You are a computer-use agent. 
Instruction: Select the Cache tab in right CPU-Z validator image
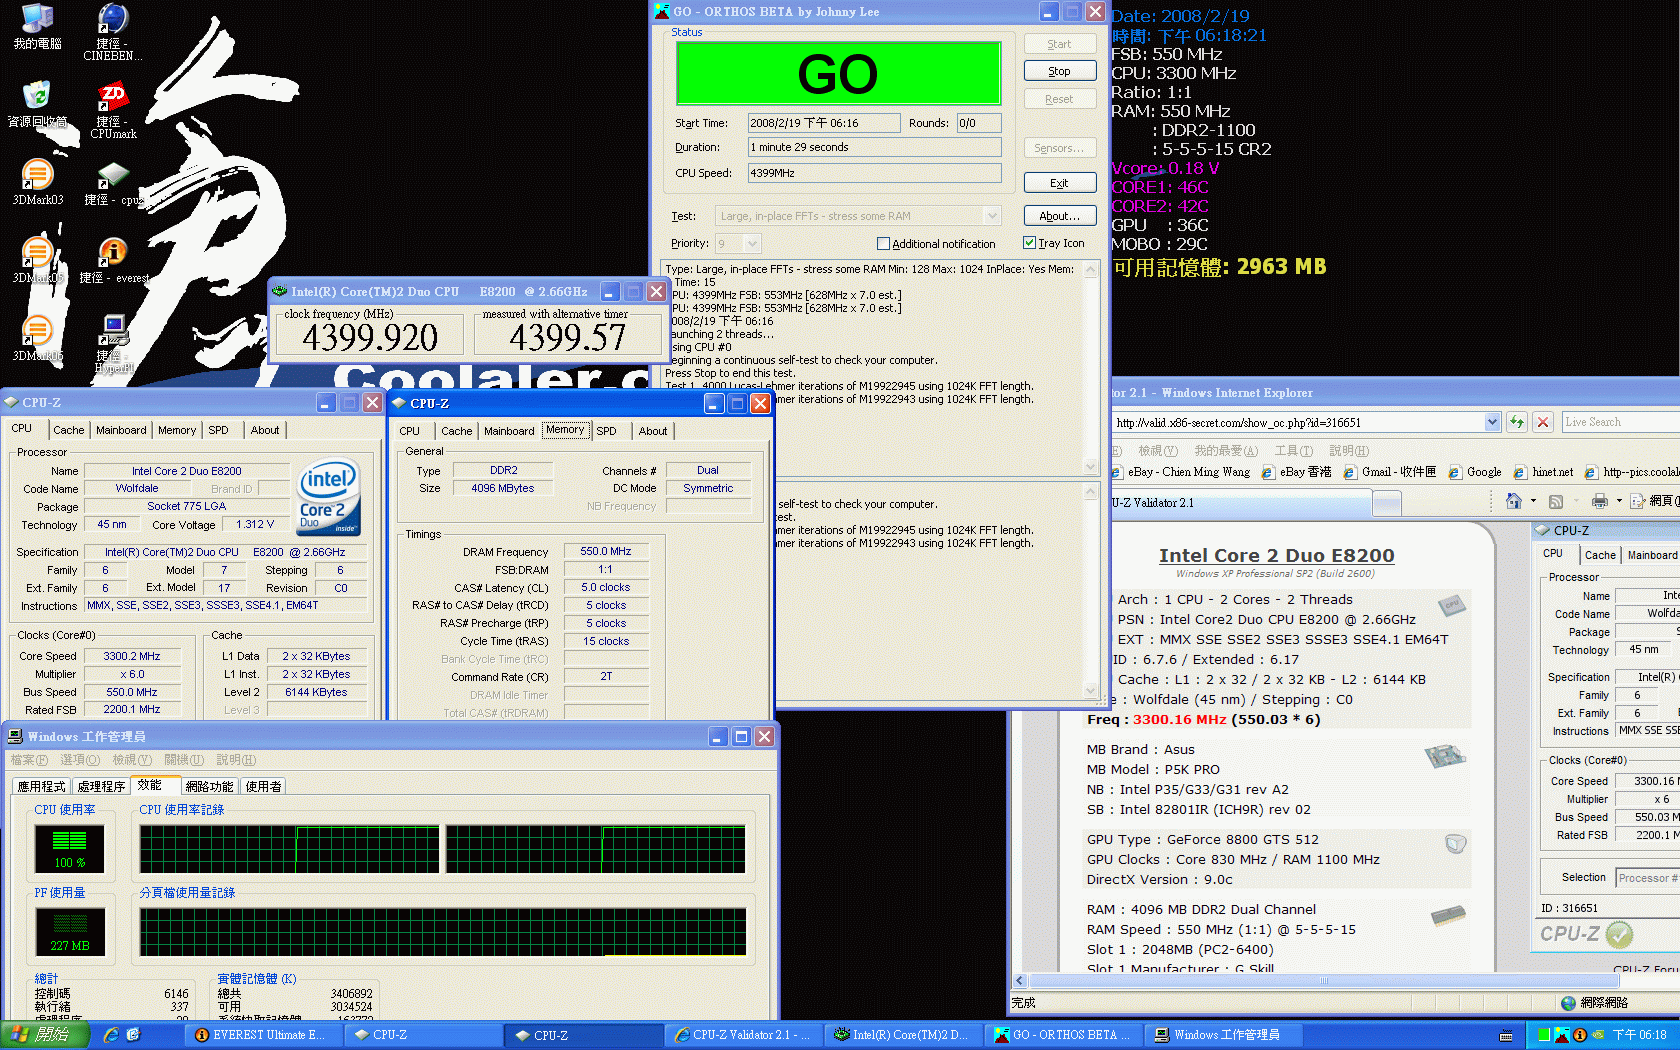pyautogui.click(x=1599, y=555)
